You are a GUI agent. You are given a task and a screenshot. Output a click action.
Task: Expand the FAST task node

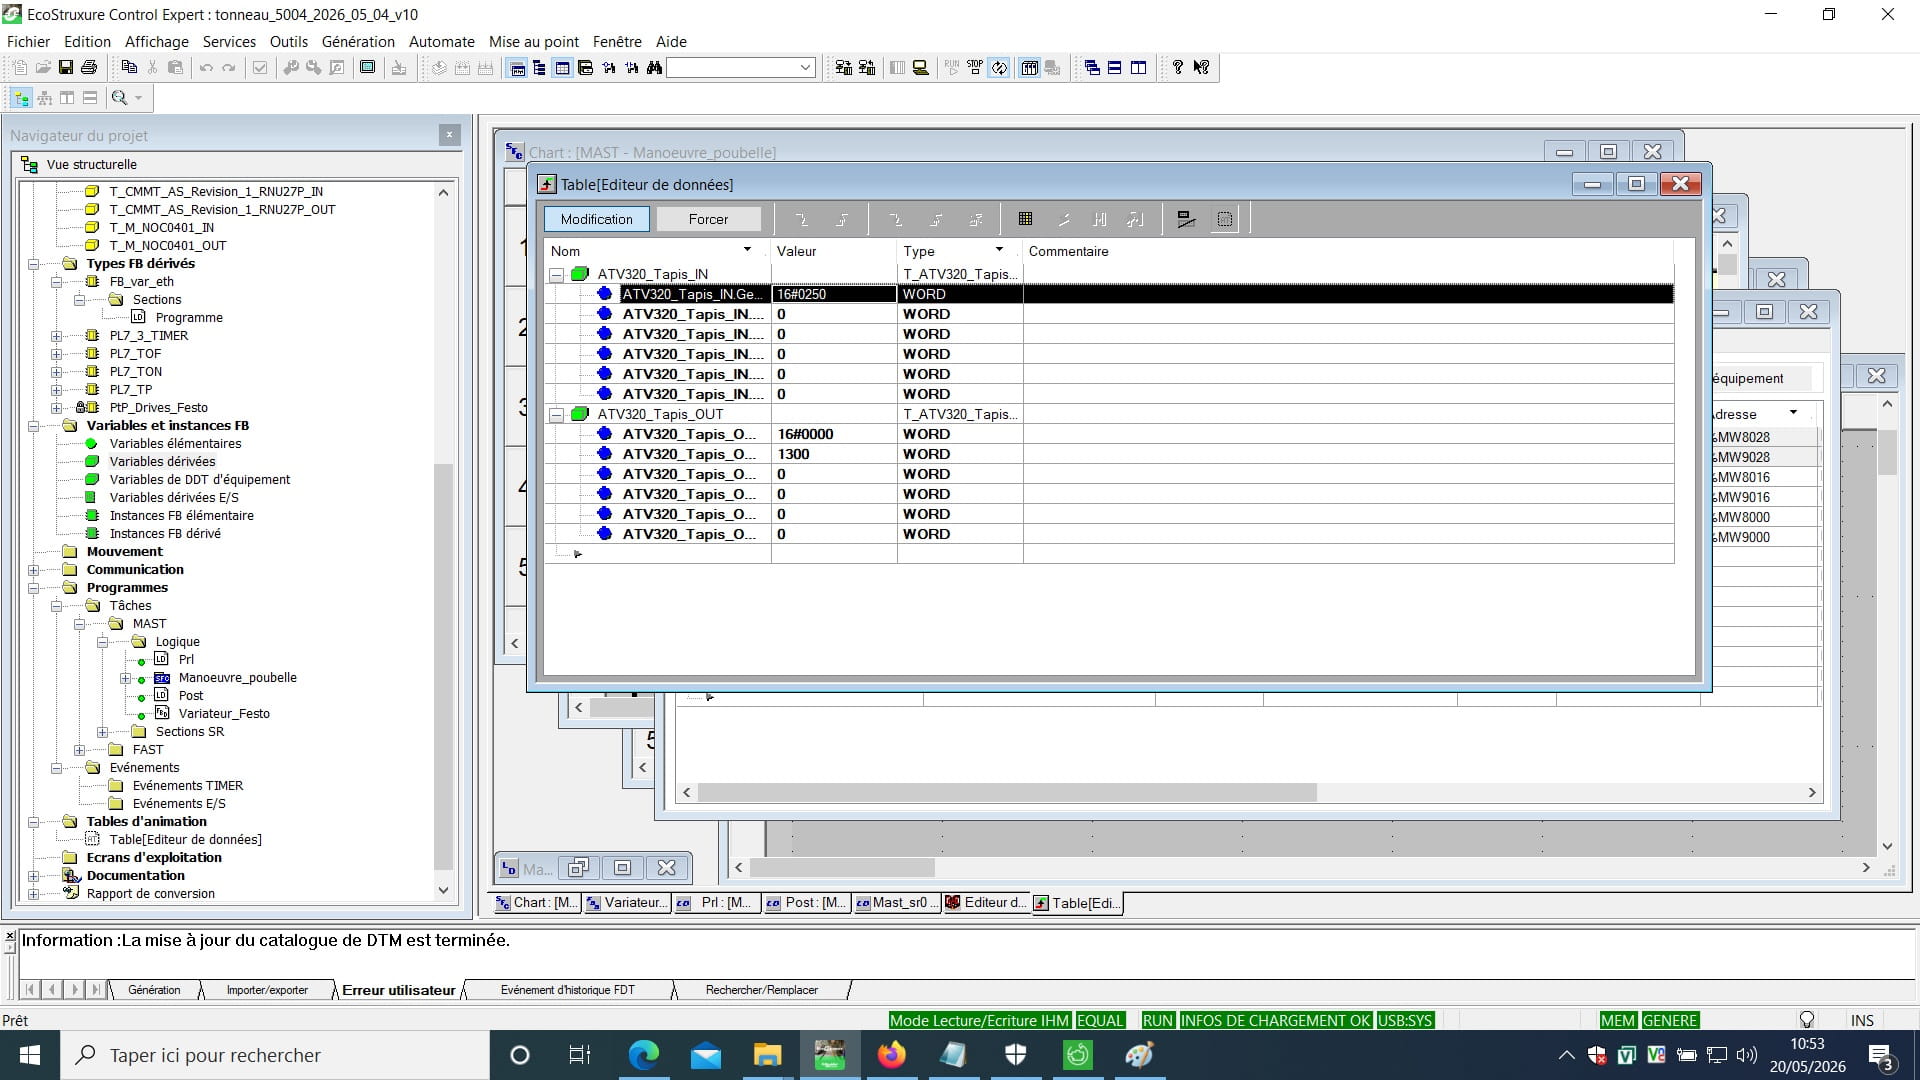pos(80,750)
